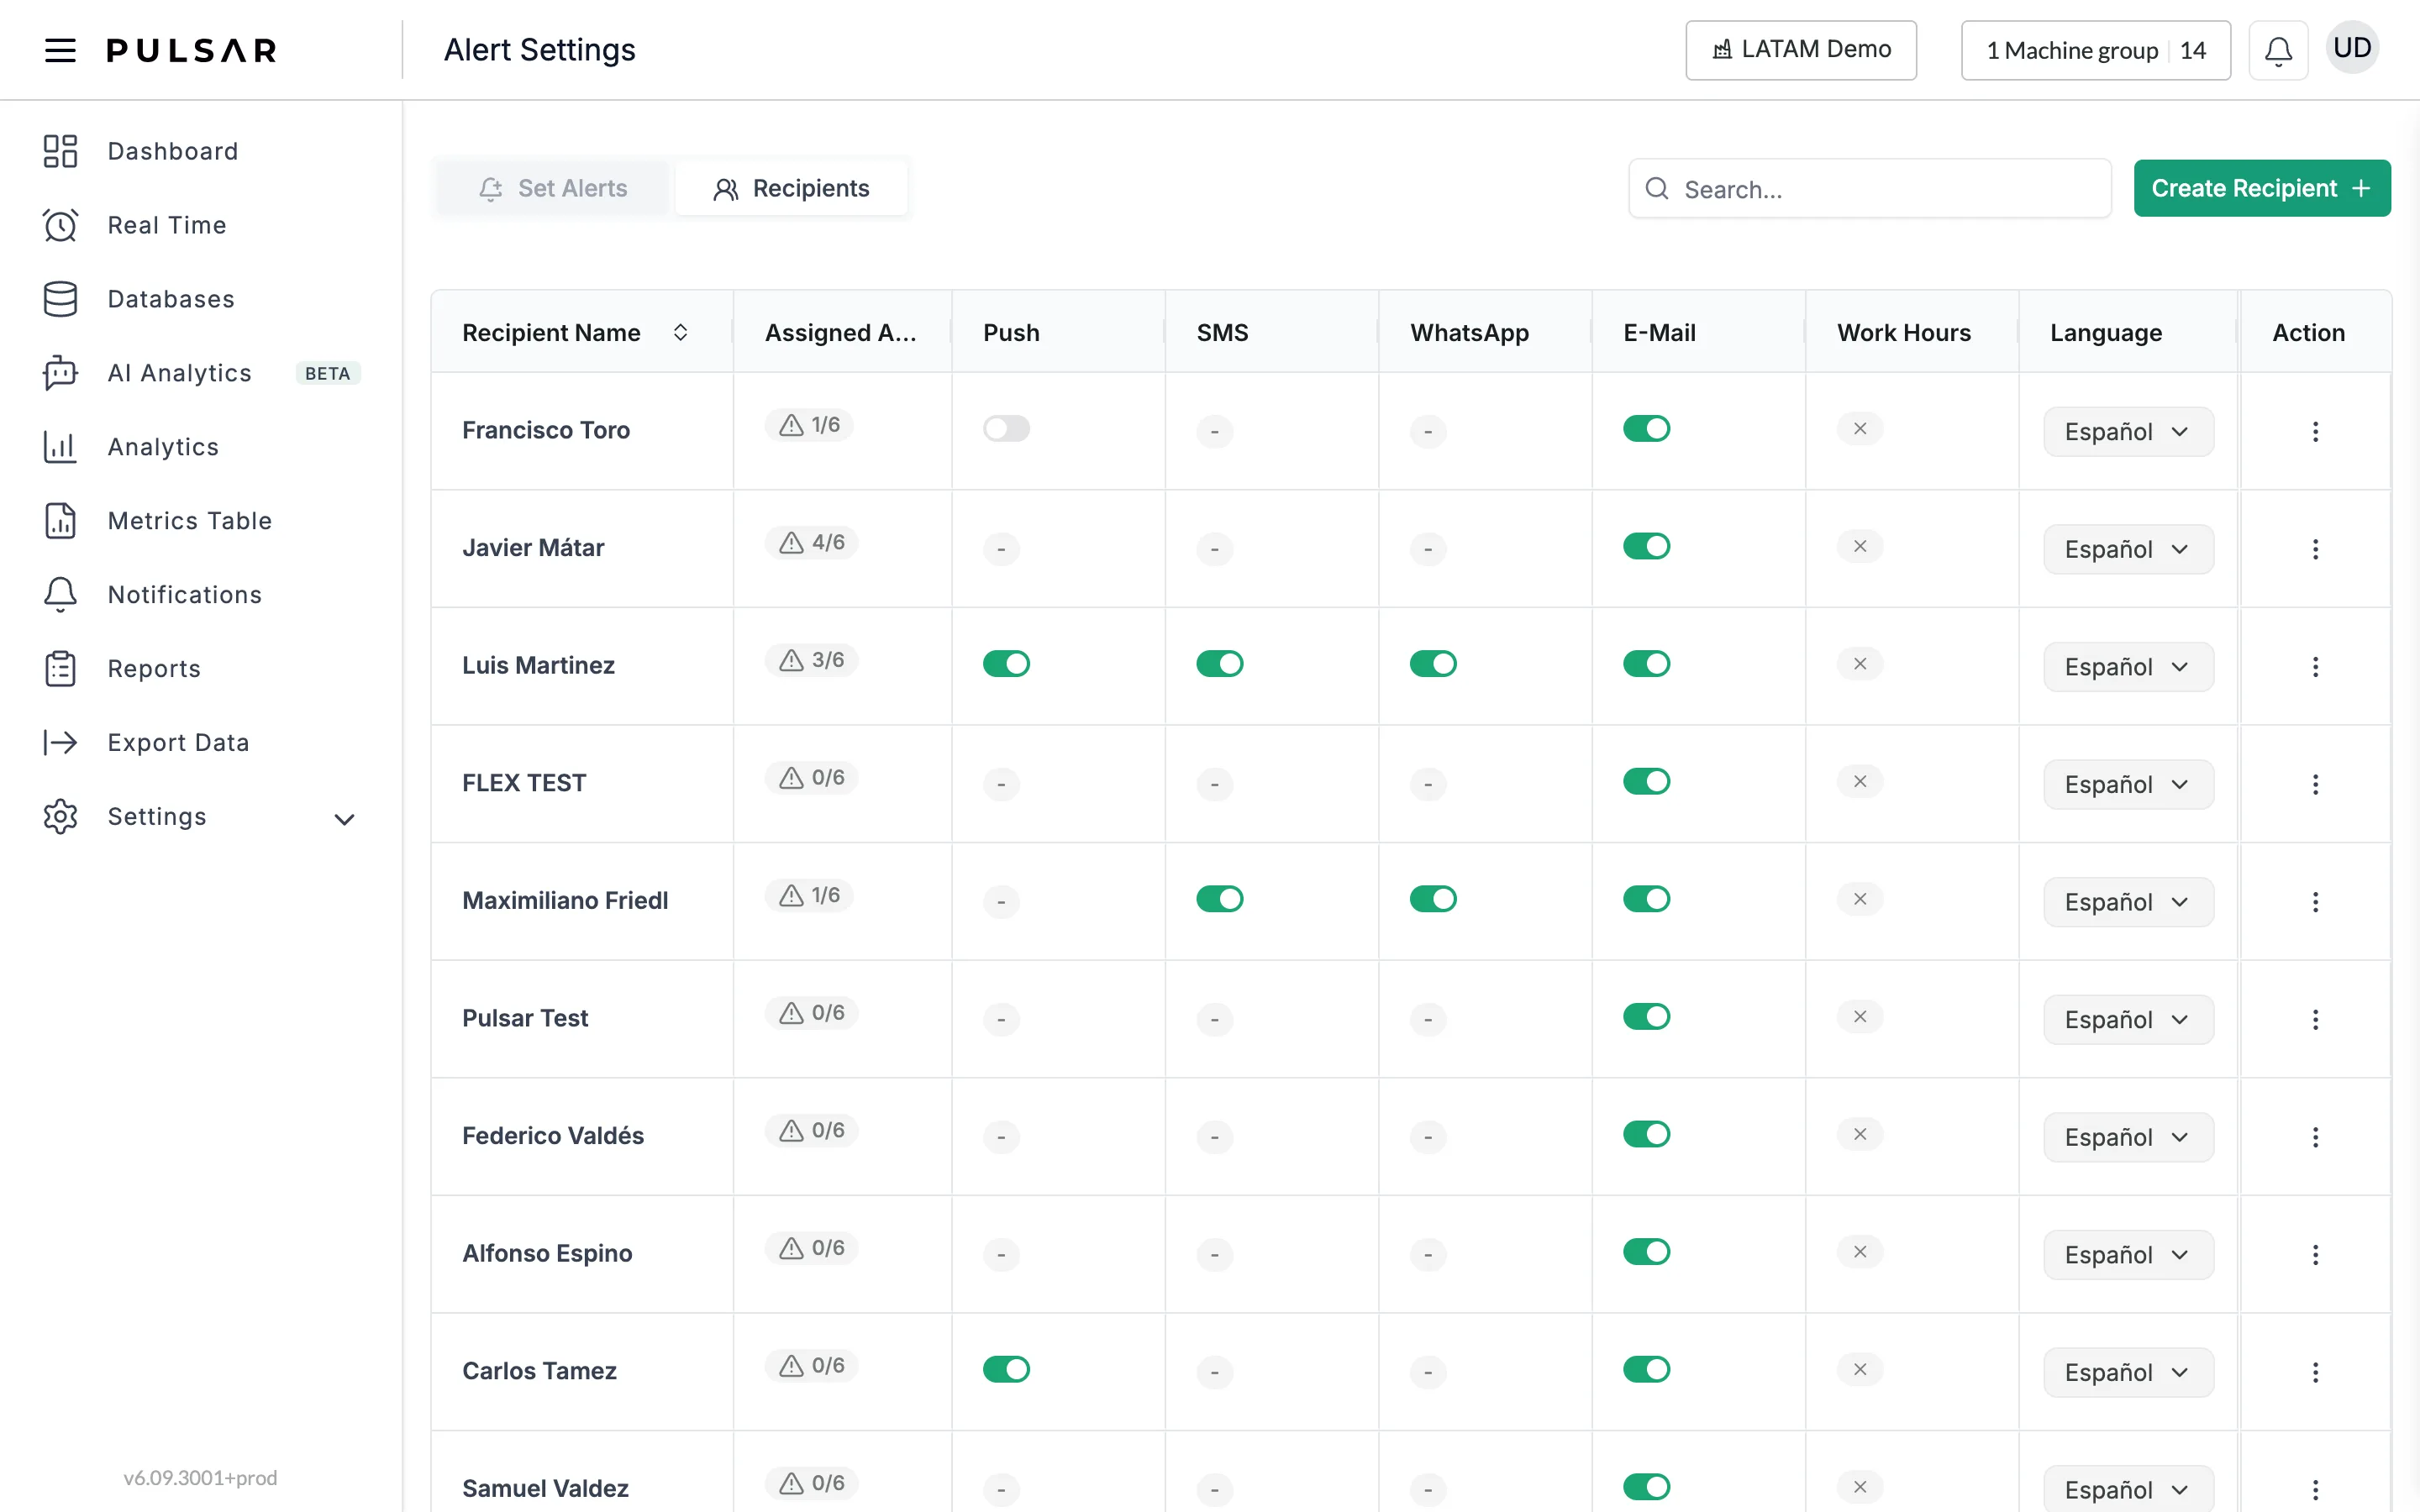2420x1512 pixels.
Task: Click work hours X icon for Pulsar Test
Action: pos(1860,1017)
